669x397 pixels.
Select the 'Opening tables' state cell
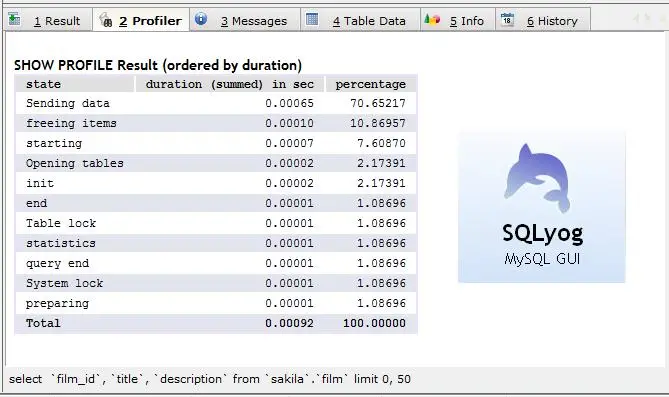point(75,163)
